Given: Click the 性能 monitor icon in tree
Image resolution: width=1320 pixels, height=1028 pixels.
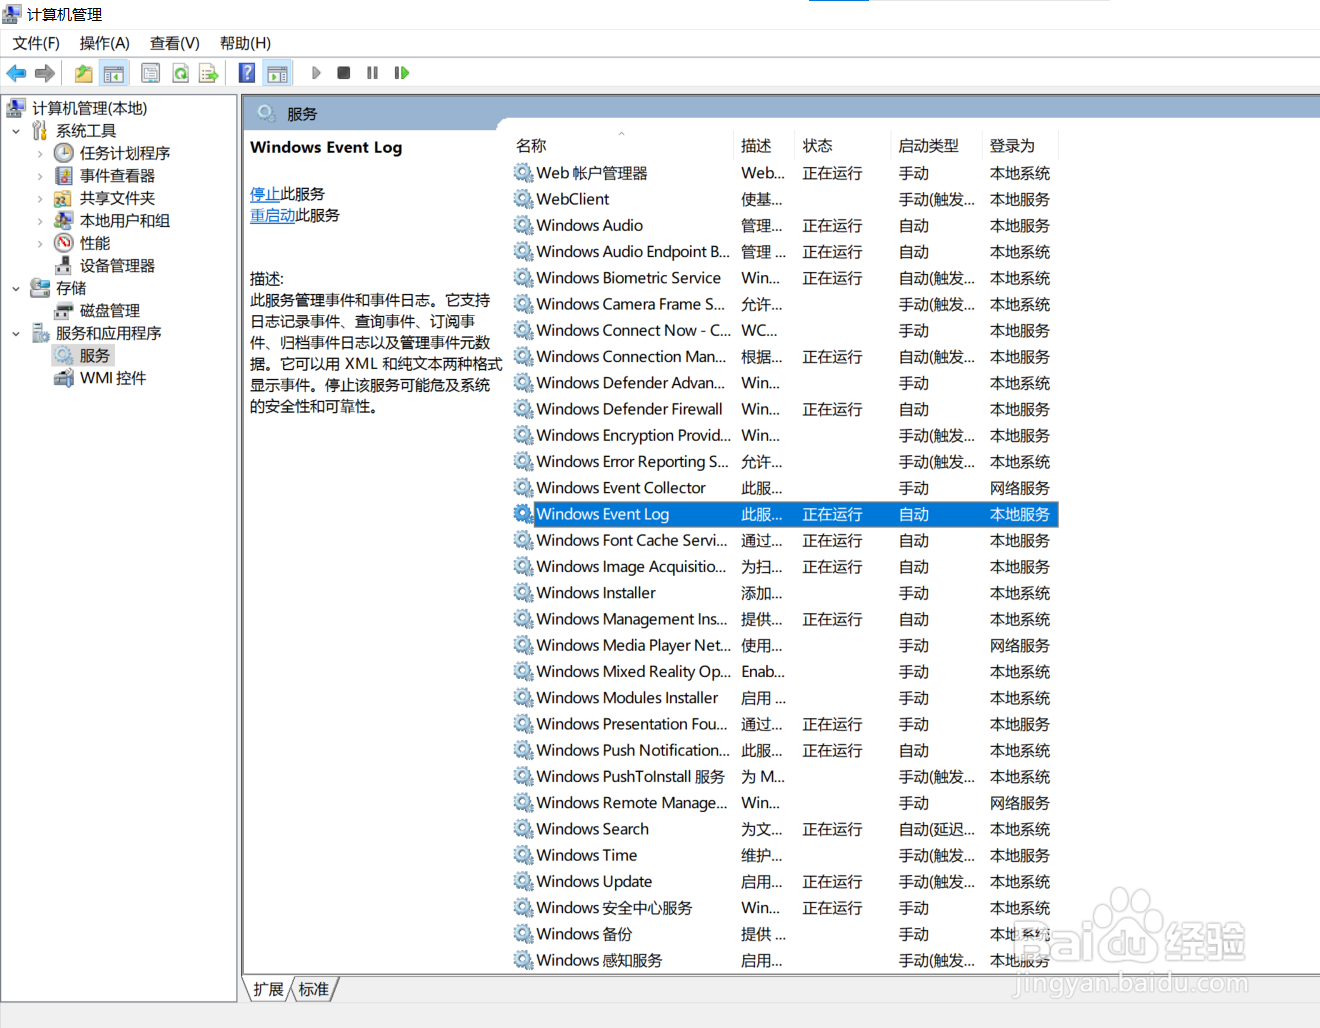Looking at the screenshot, I should coord(64,243).
